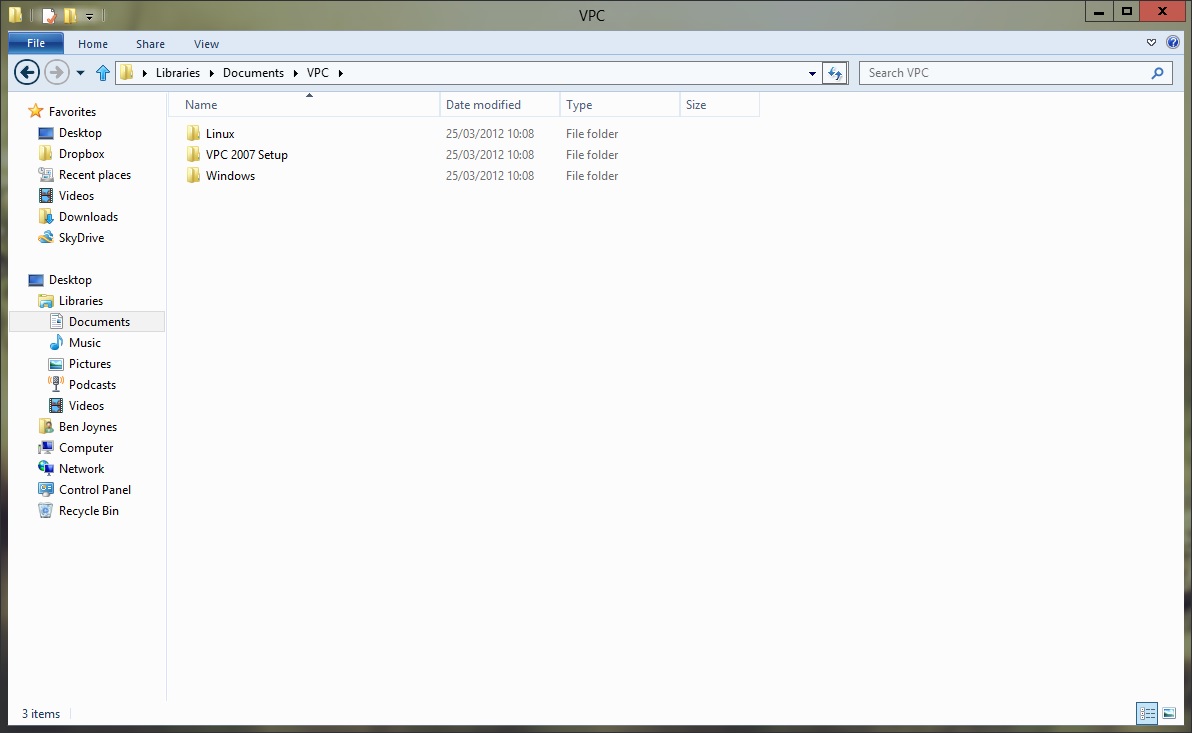This screenshot has width=1192, height=733.
Task: Click the Downloads folder icon in Favorites
Action: click(x=46, y=217)
